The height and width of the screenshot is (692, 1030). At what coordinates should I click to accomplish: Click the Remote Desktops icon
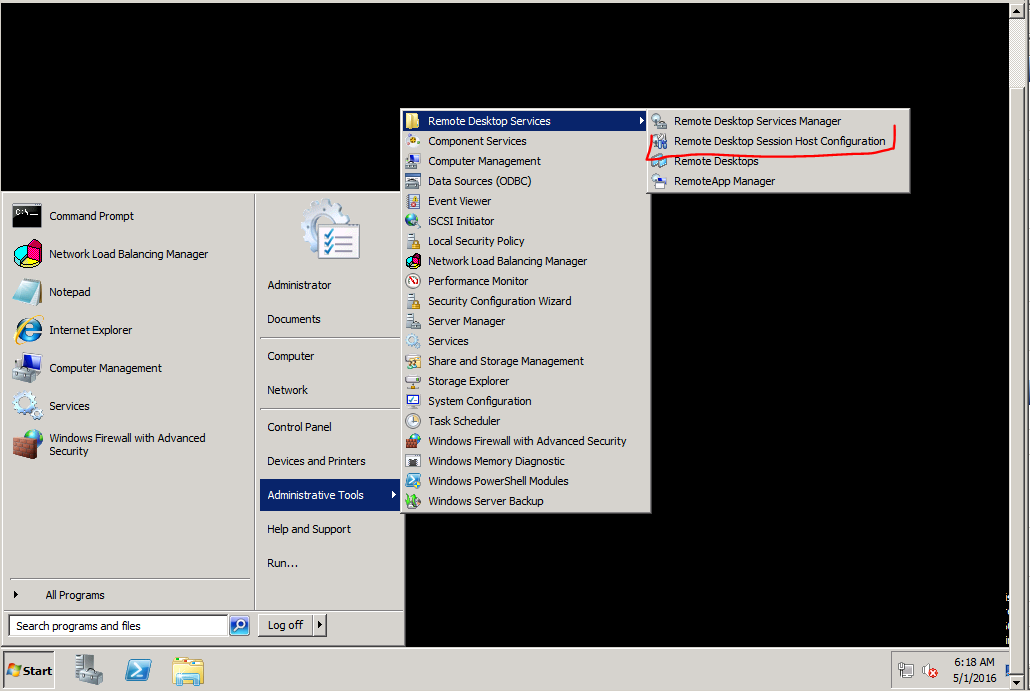[660, 161]
